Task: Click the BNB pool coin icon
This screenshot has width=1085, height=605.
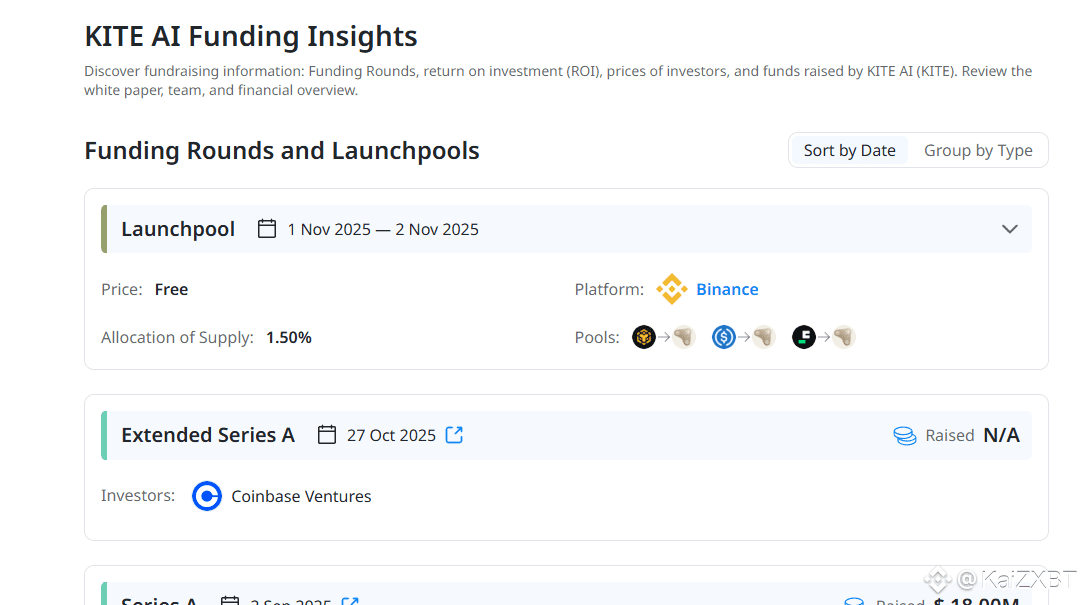Action: 644,337
